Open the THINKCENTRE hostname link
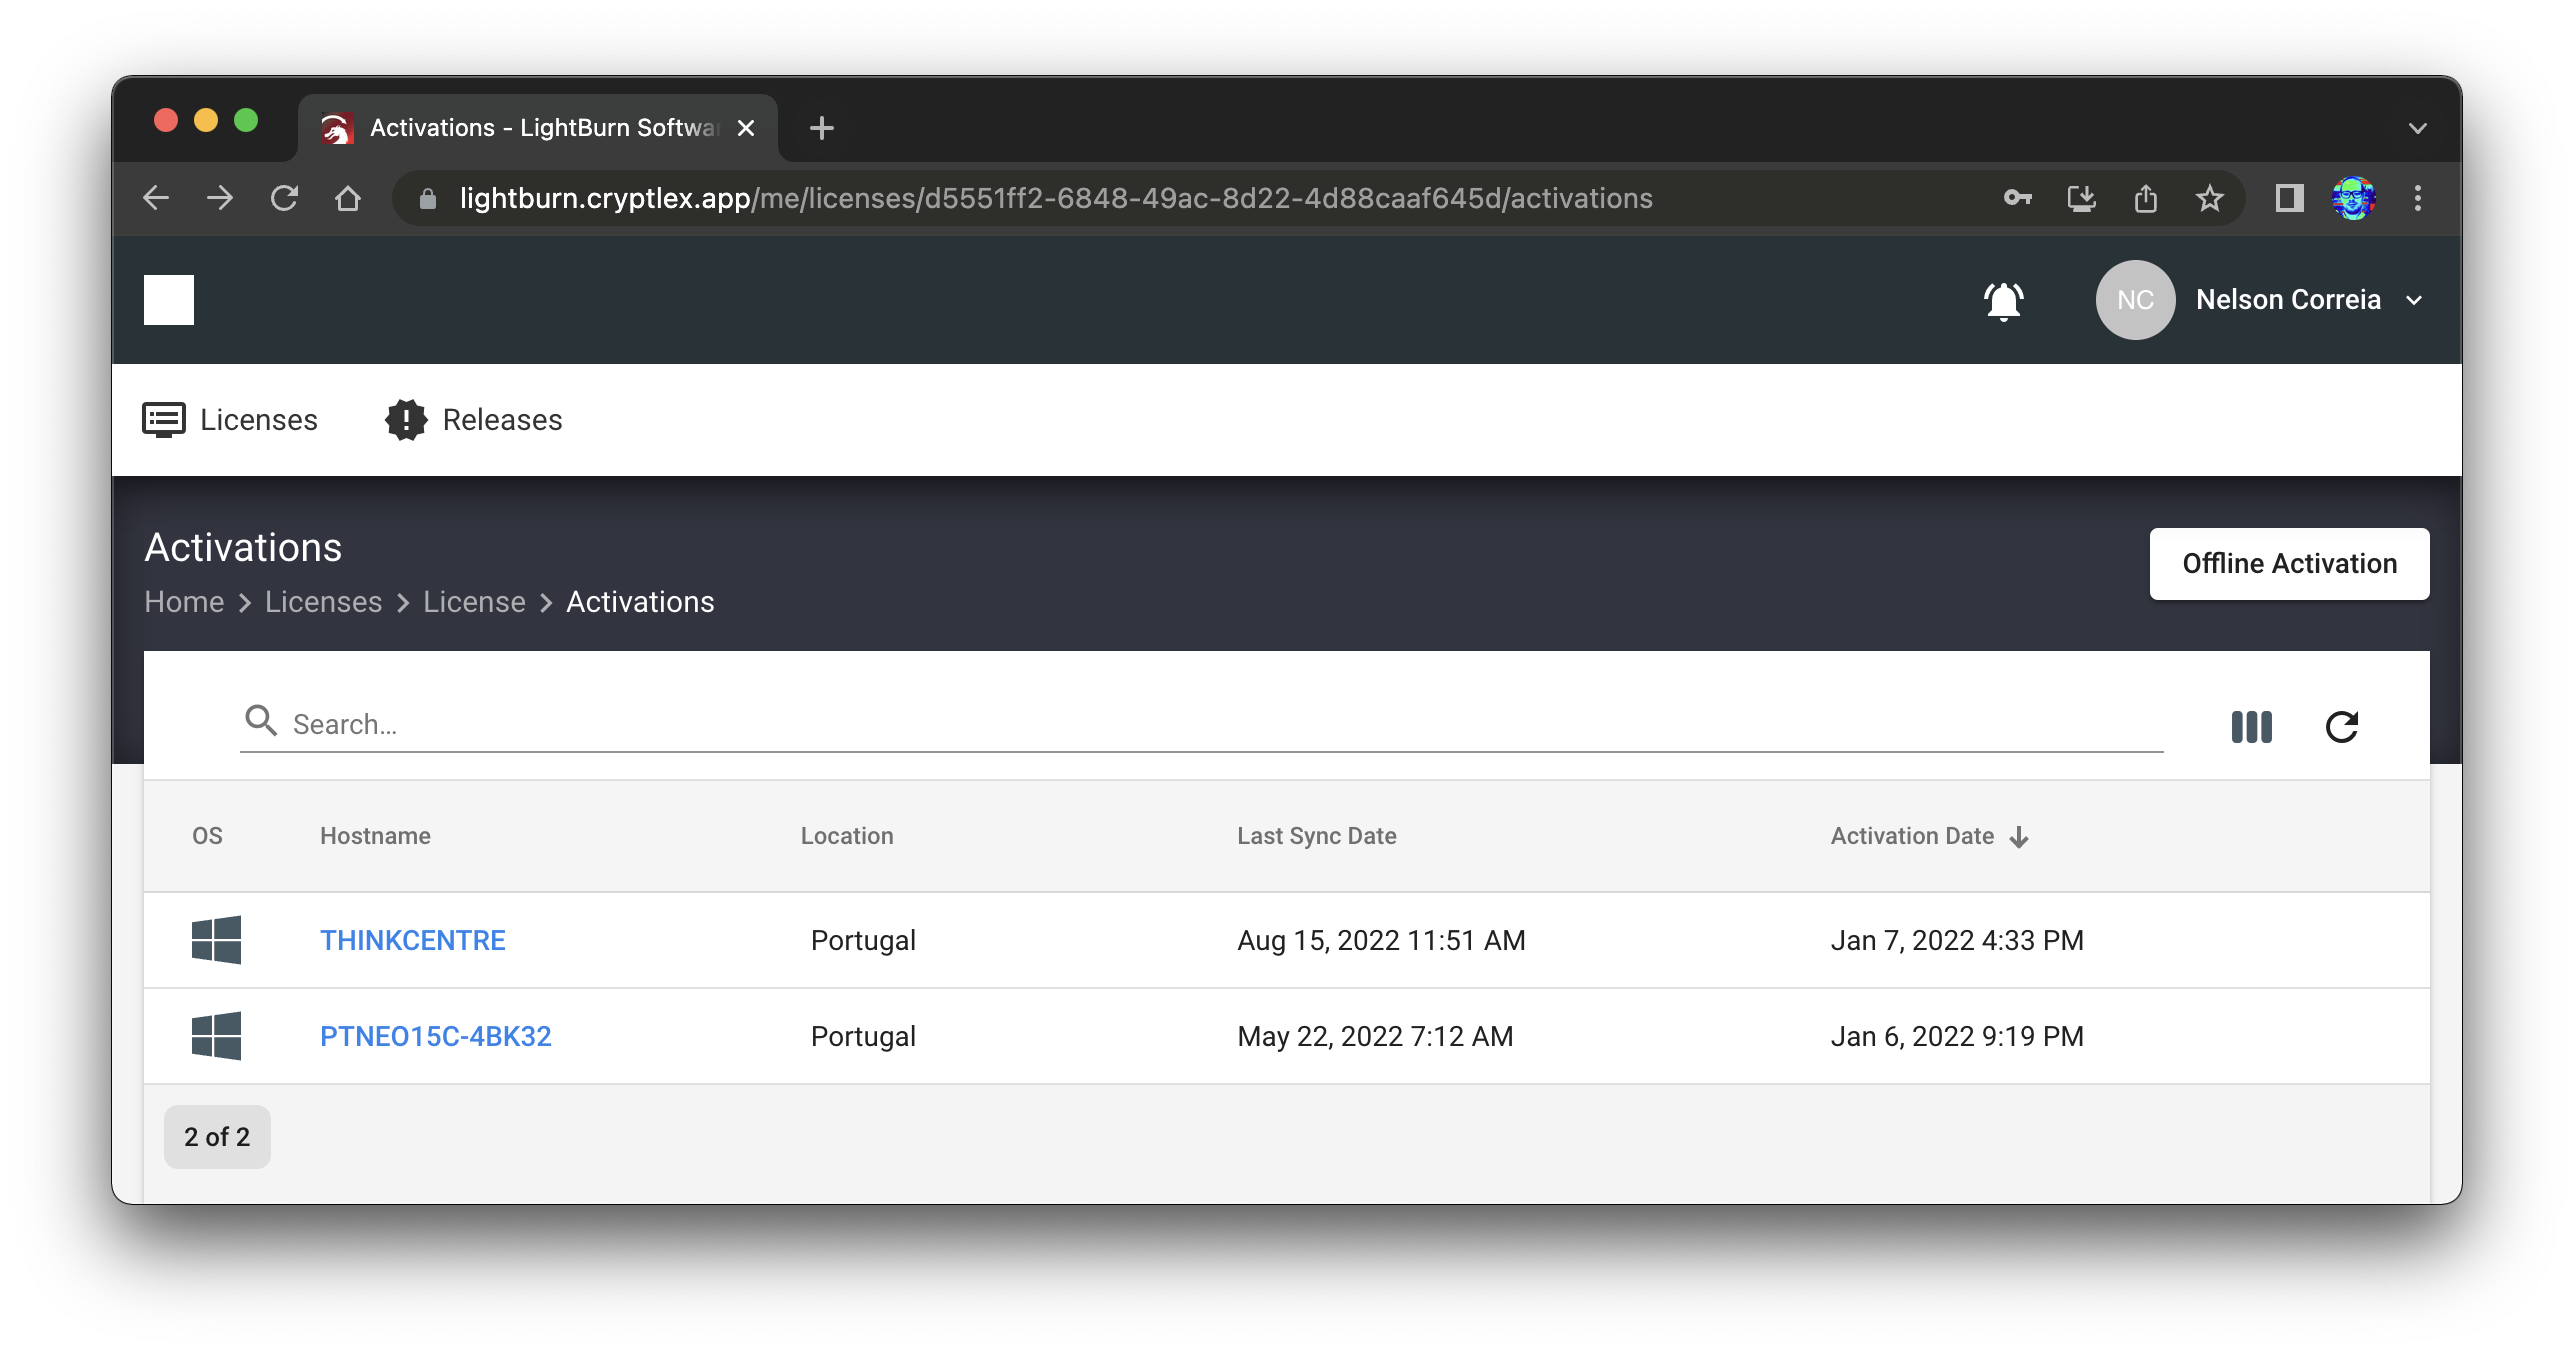 pyautogui.click(x=412, y=940)
